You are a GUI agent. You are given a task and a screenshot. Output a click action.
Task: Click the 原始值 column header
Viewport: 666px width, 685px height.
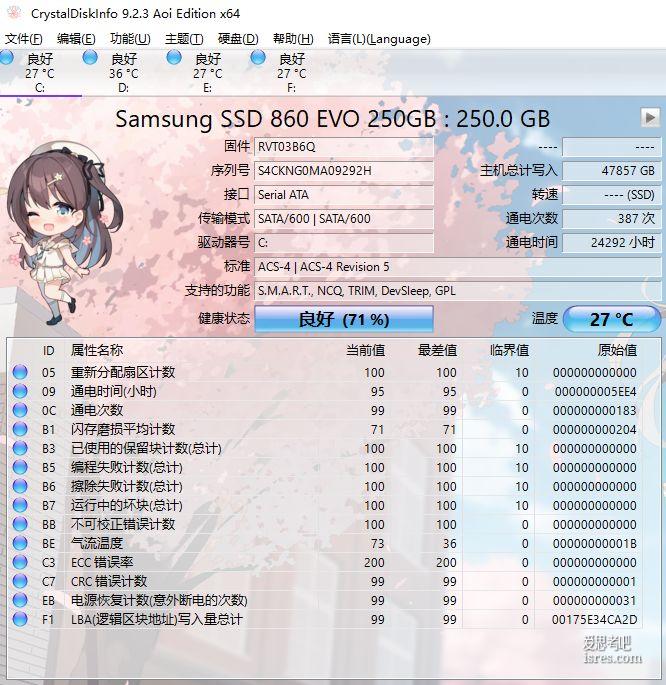tap(617, 350)
